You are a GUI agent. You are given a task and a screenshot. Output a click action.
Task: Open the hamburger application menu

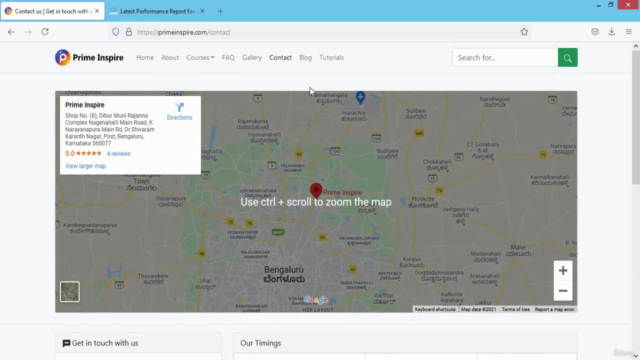[629, 32]
